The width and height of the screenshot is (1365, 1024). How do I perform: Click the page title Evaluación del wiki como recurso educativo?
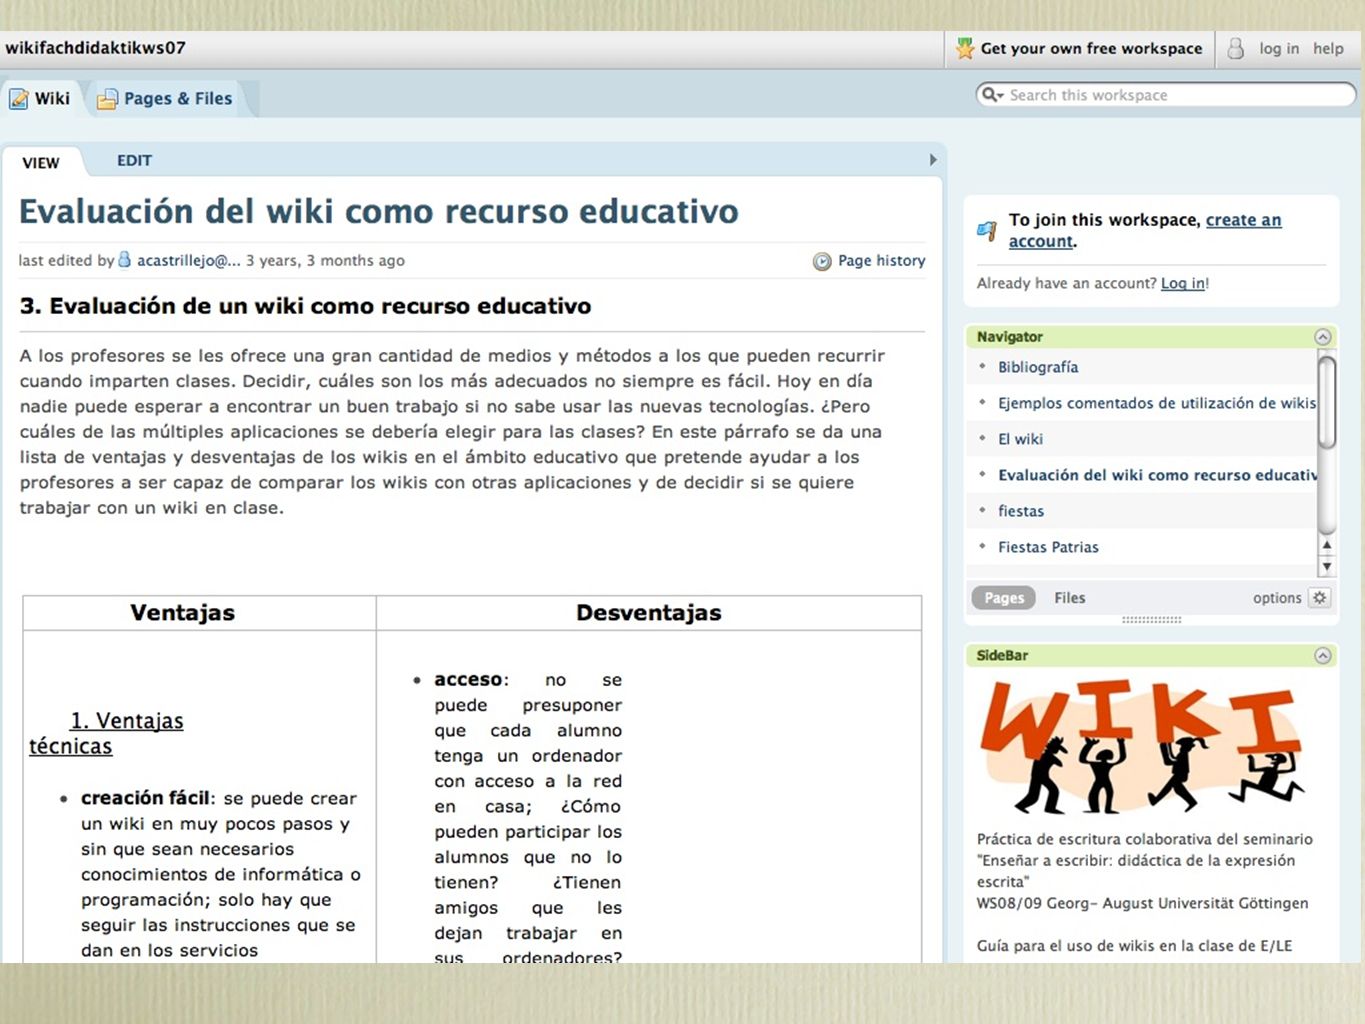click(x=378, y=211)
